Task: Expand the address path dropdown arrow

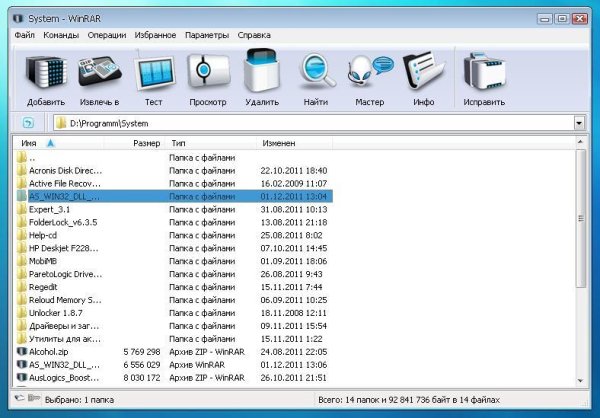Action: (x=579, y=123)
